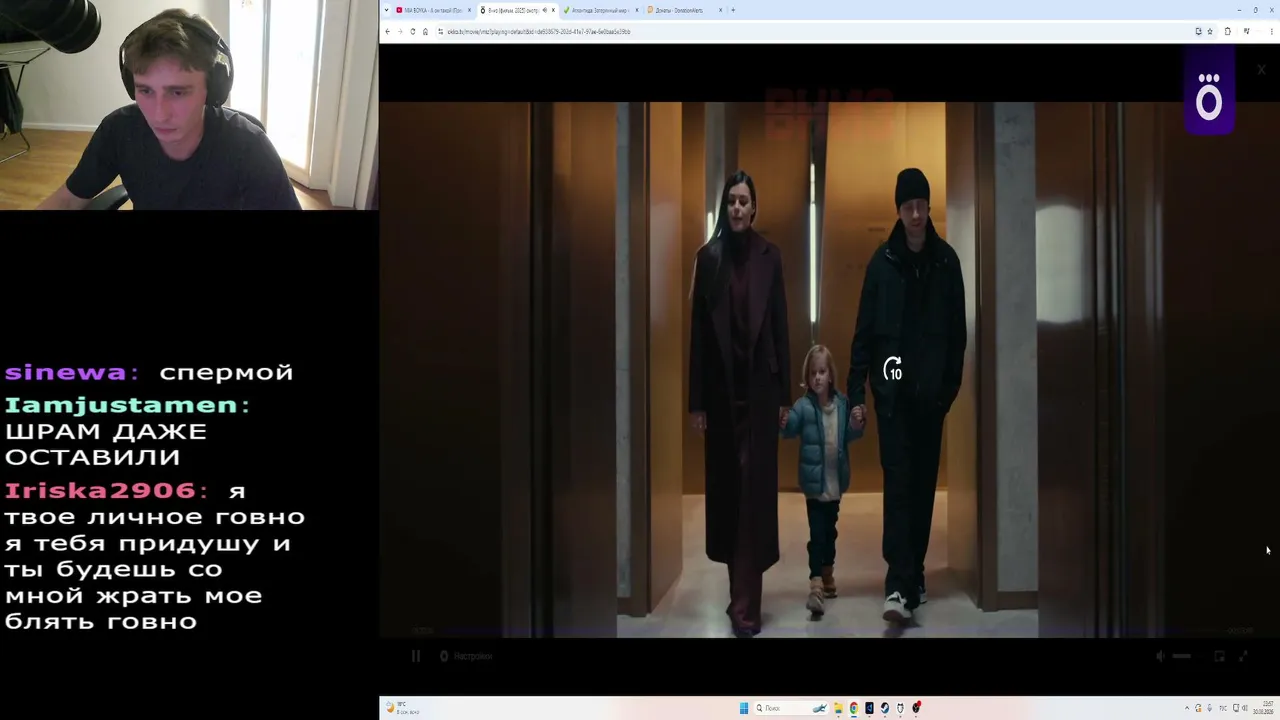
Task: Open the taskbar clock and date
Action: click(1261, 708)
